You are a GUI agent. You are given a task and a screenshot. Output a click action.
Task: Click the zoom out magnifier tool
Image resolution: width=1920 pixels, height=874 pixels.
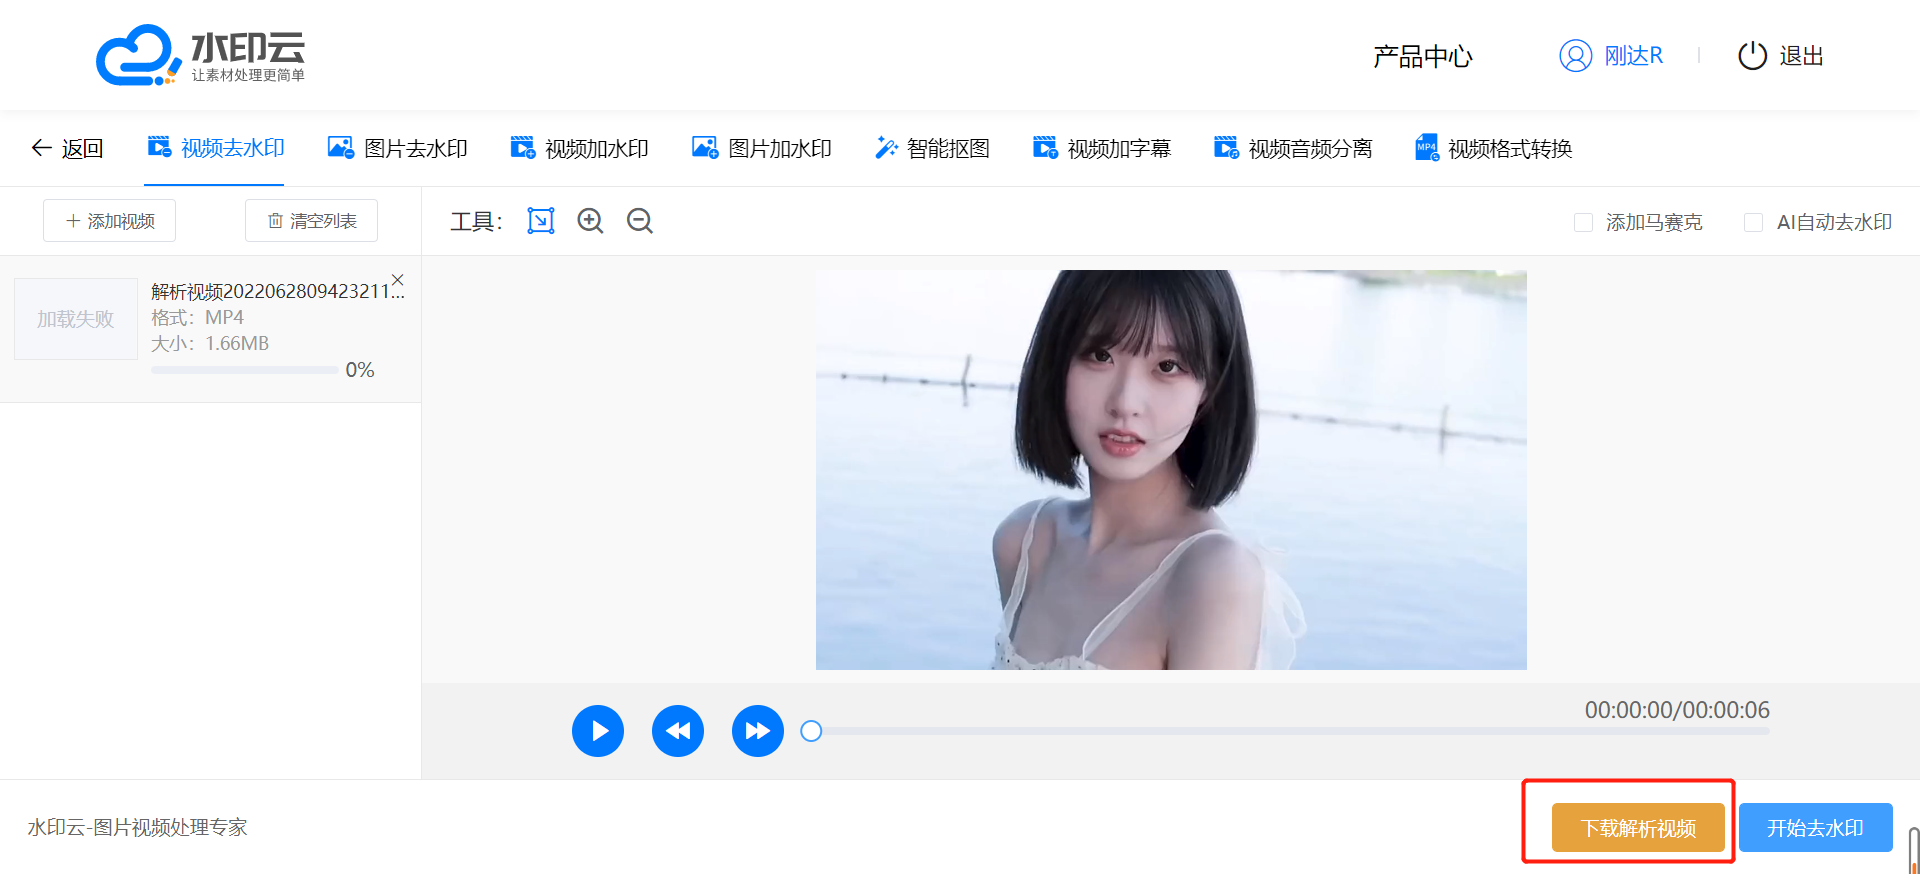coord(639,220)
